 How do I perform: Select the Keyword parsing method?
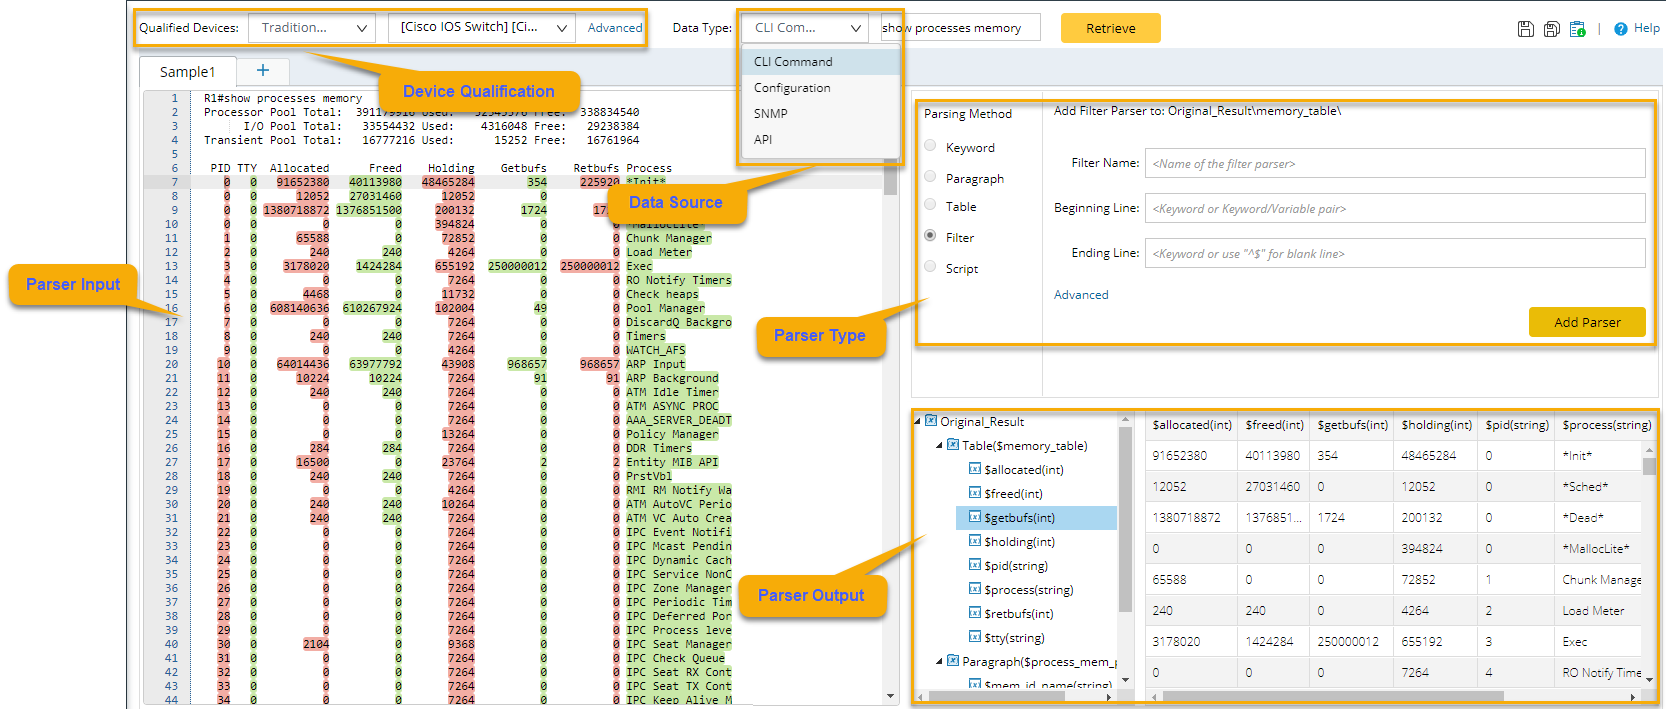930,146
